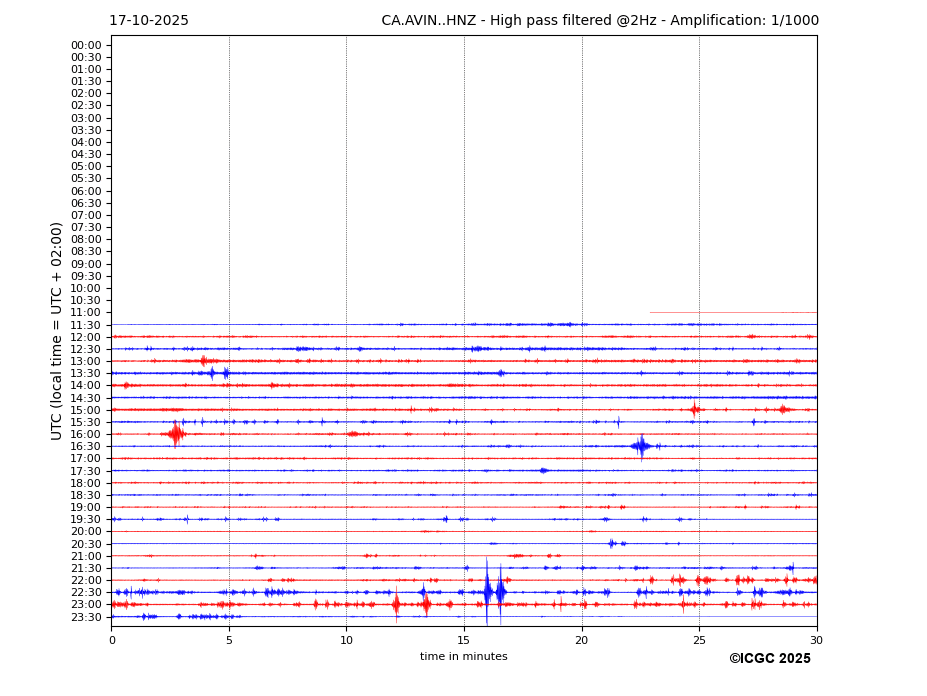Click the 06:00 row label

86,191
